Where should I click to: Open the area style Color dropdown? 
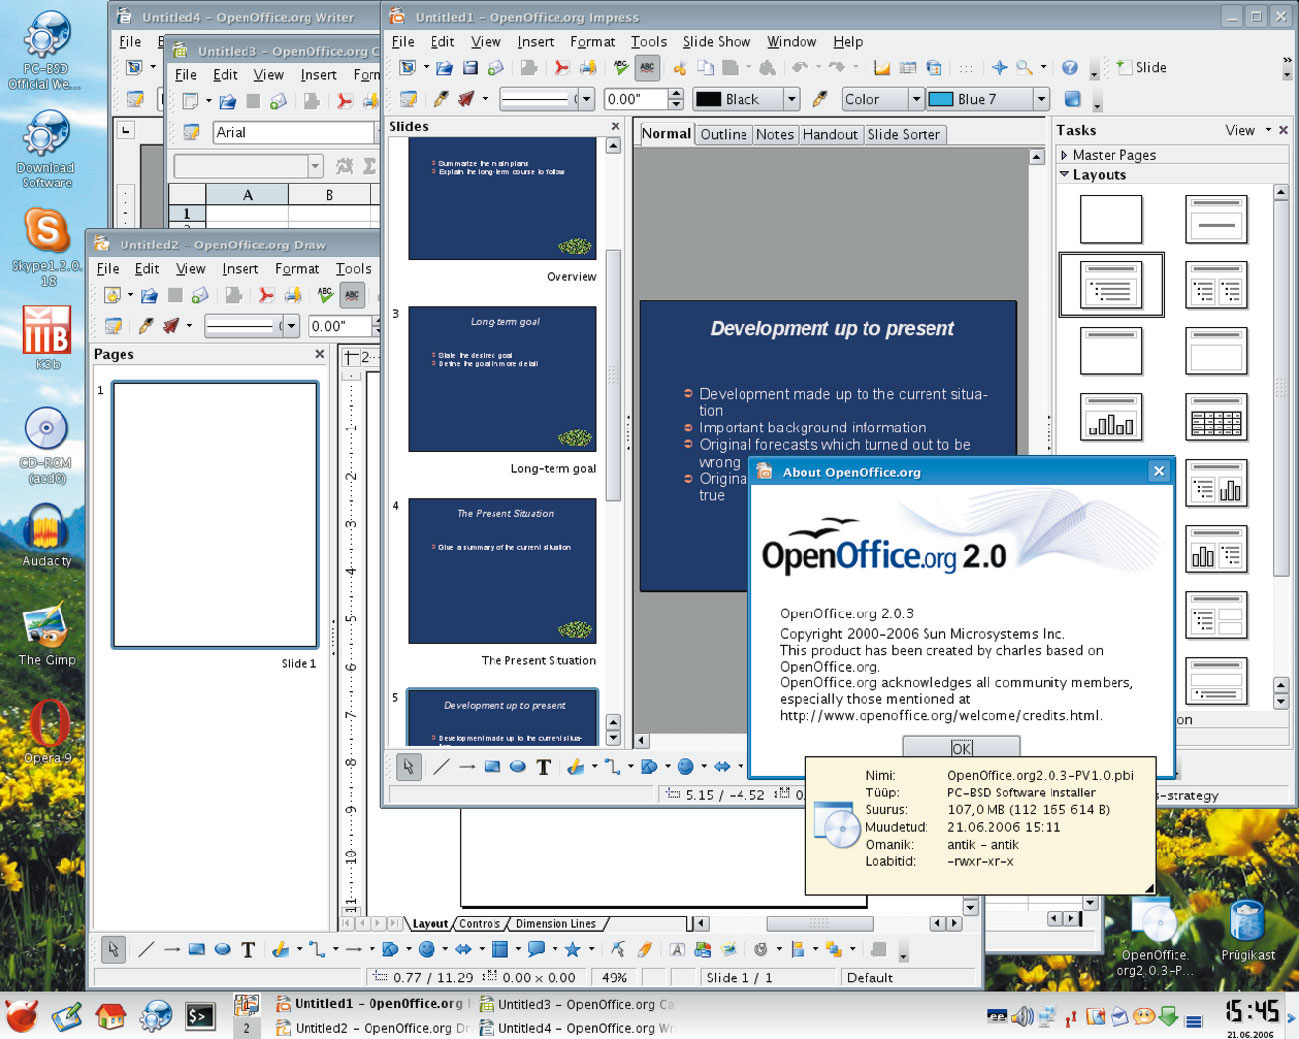pos(916,99)
